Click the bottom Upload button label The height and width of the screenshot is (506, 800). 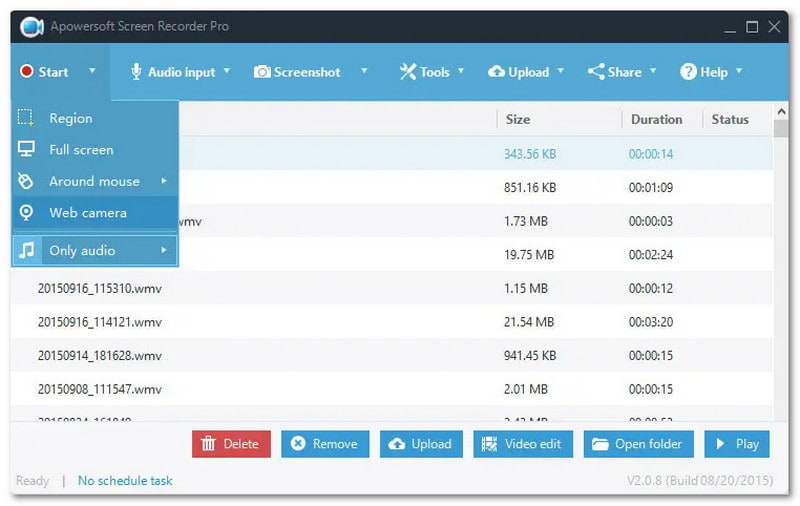[431, 444]
